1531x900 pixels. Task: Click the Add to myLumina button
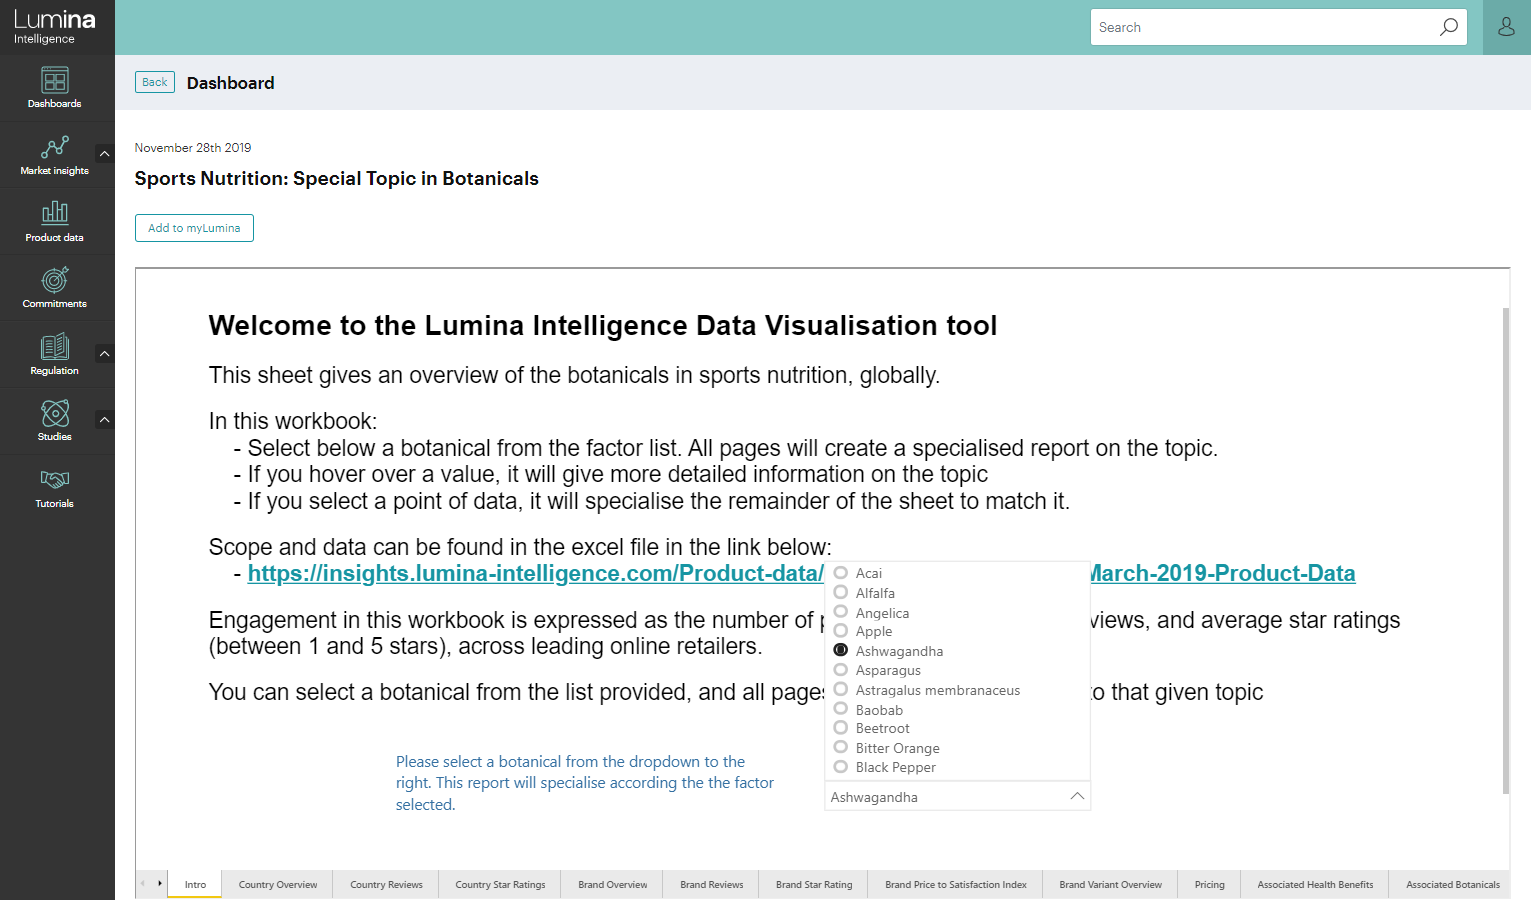point(194,228)
